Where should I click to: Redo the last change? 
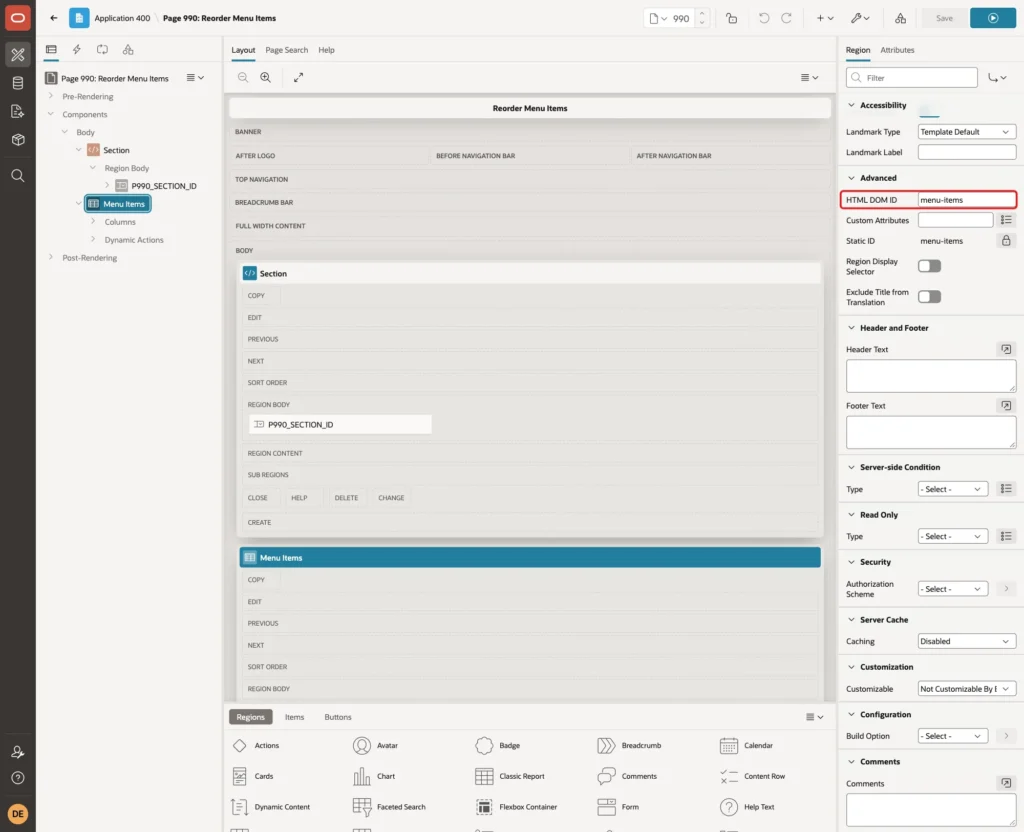[786, 18]
